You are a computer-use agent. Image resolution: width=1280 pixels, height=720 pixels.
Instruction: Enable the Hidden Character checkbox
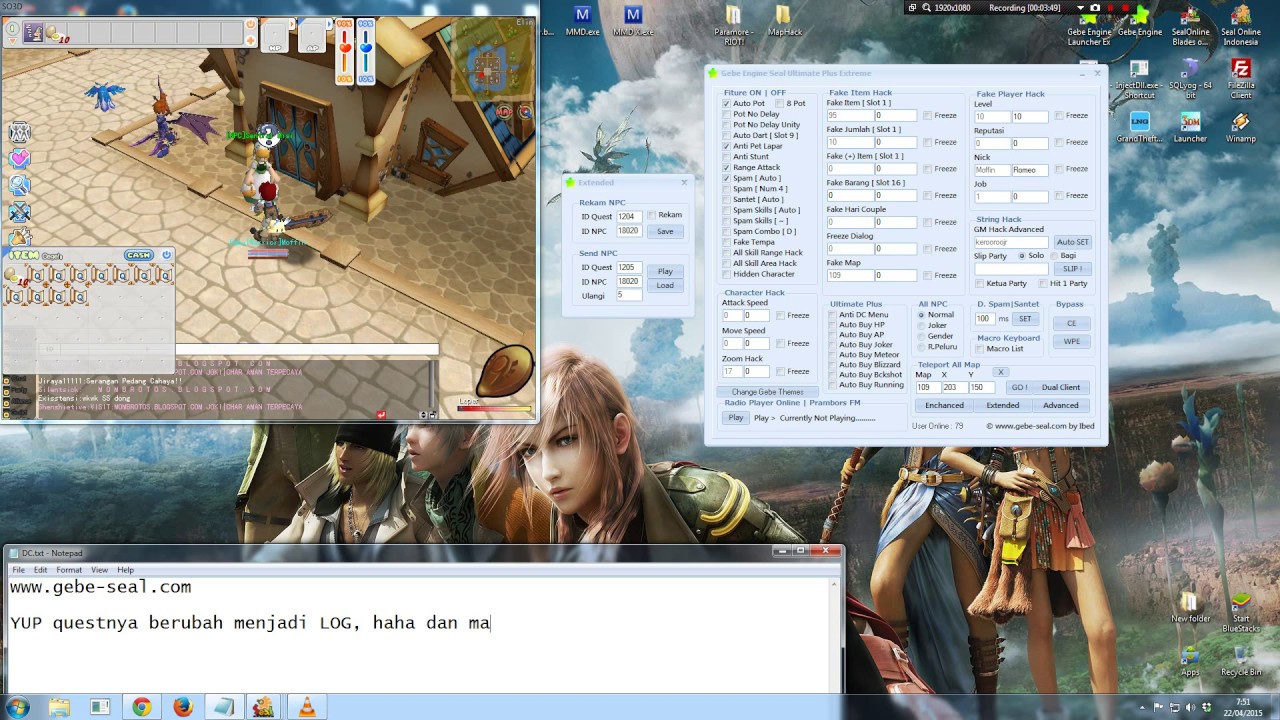click(x=727, y=274)
